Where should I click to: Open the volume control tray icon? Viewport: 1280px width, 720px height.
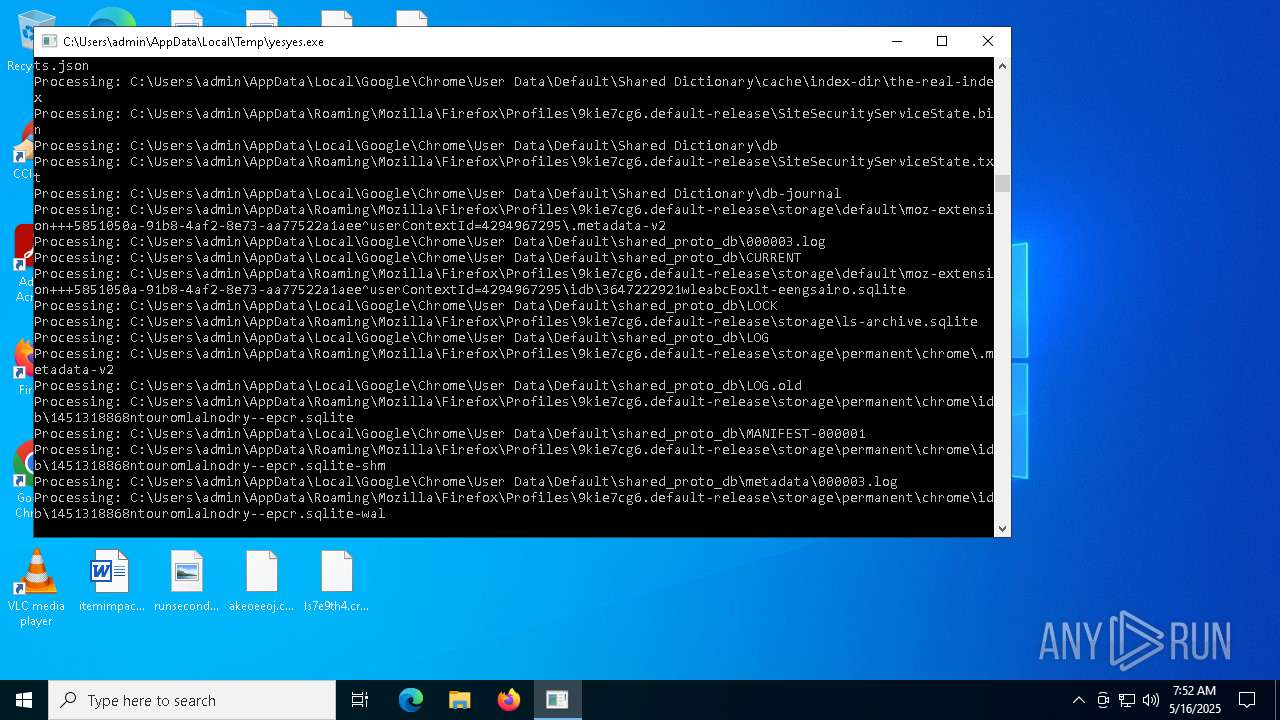click(x=1151, y=700)
